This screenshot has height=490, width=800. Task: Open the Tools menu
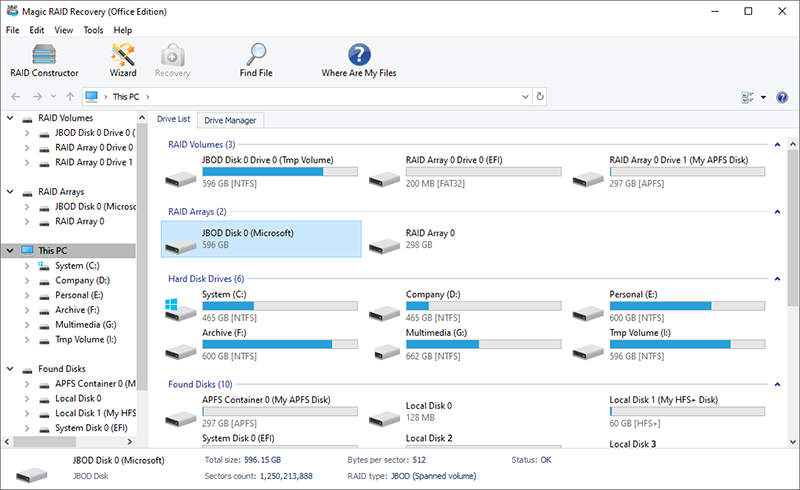tap(93, 30)
